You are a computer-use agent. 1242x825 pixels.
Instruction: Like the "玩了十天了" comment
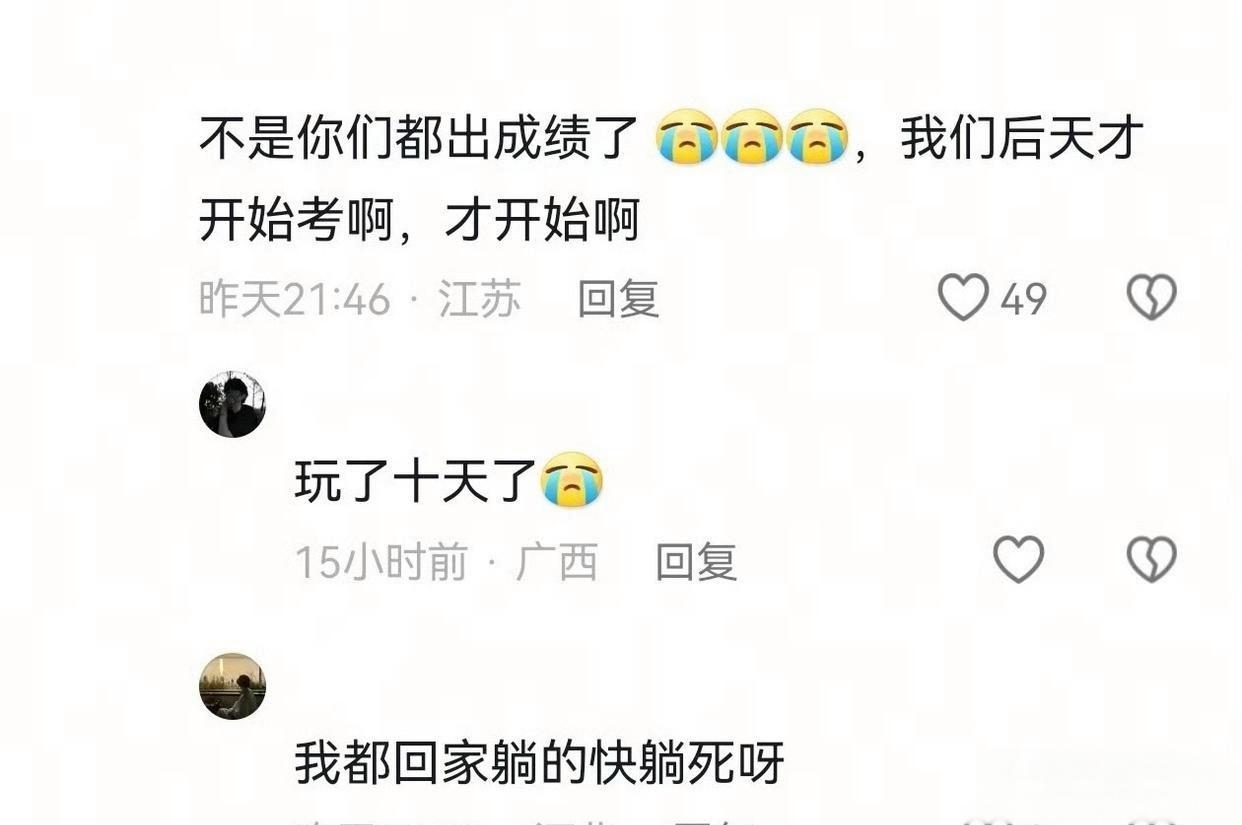[1018, 559]
